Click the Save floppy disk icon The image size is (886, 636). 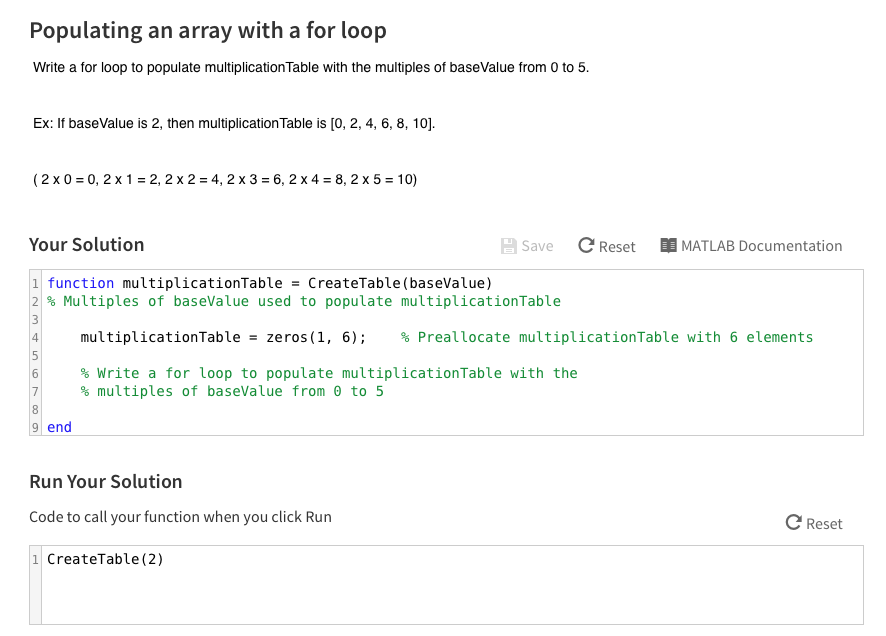508,246
